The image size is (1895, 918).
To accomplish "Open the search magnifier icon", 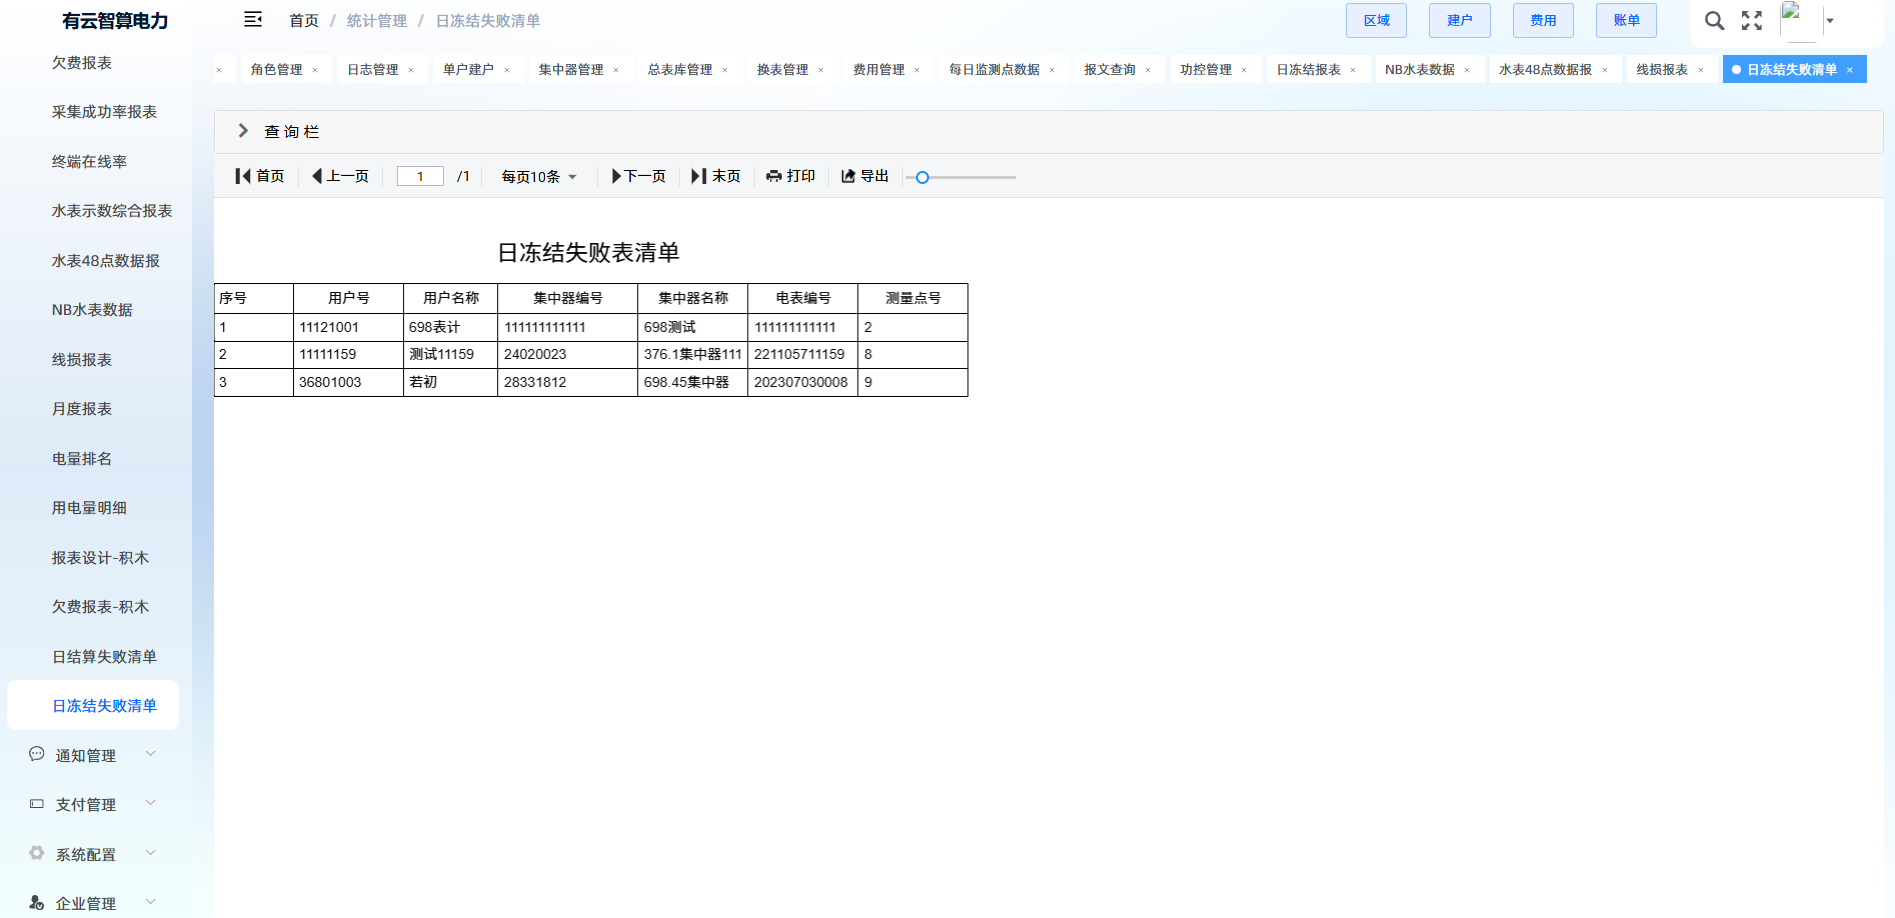I will 1714,21.
